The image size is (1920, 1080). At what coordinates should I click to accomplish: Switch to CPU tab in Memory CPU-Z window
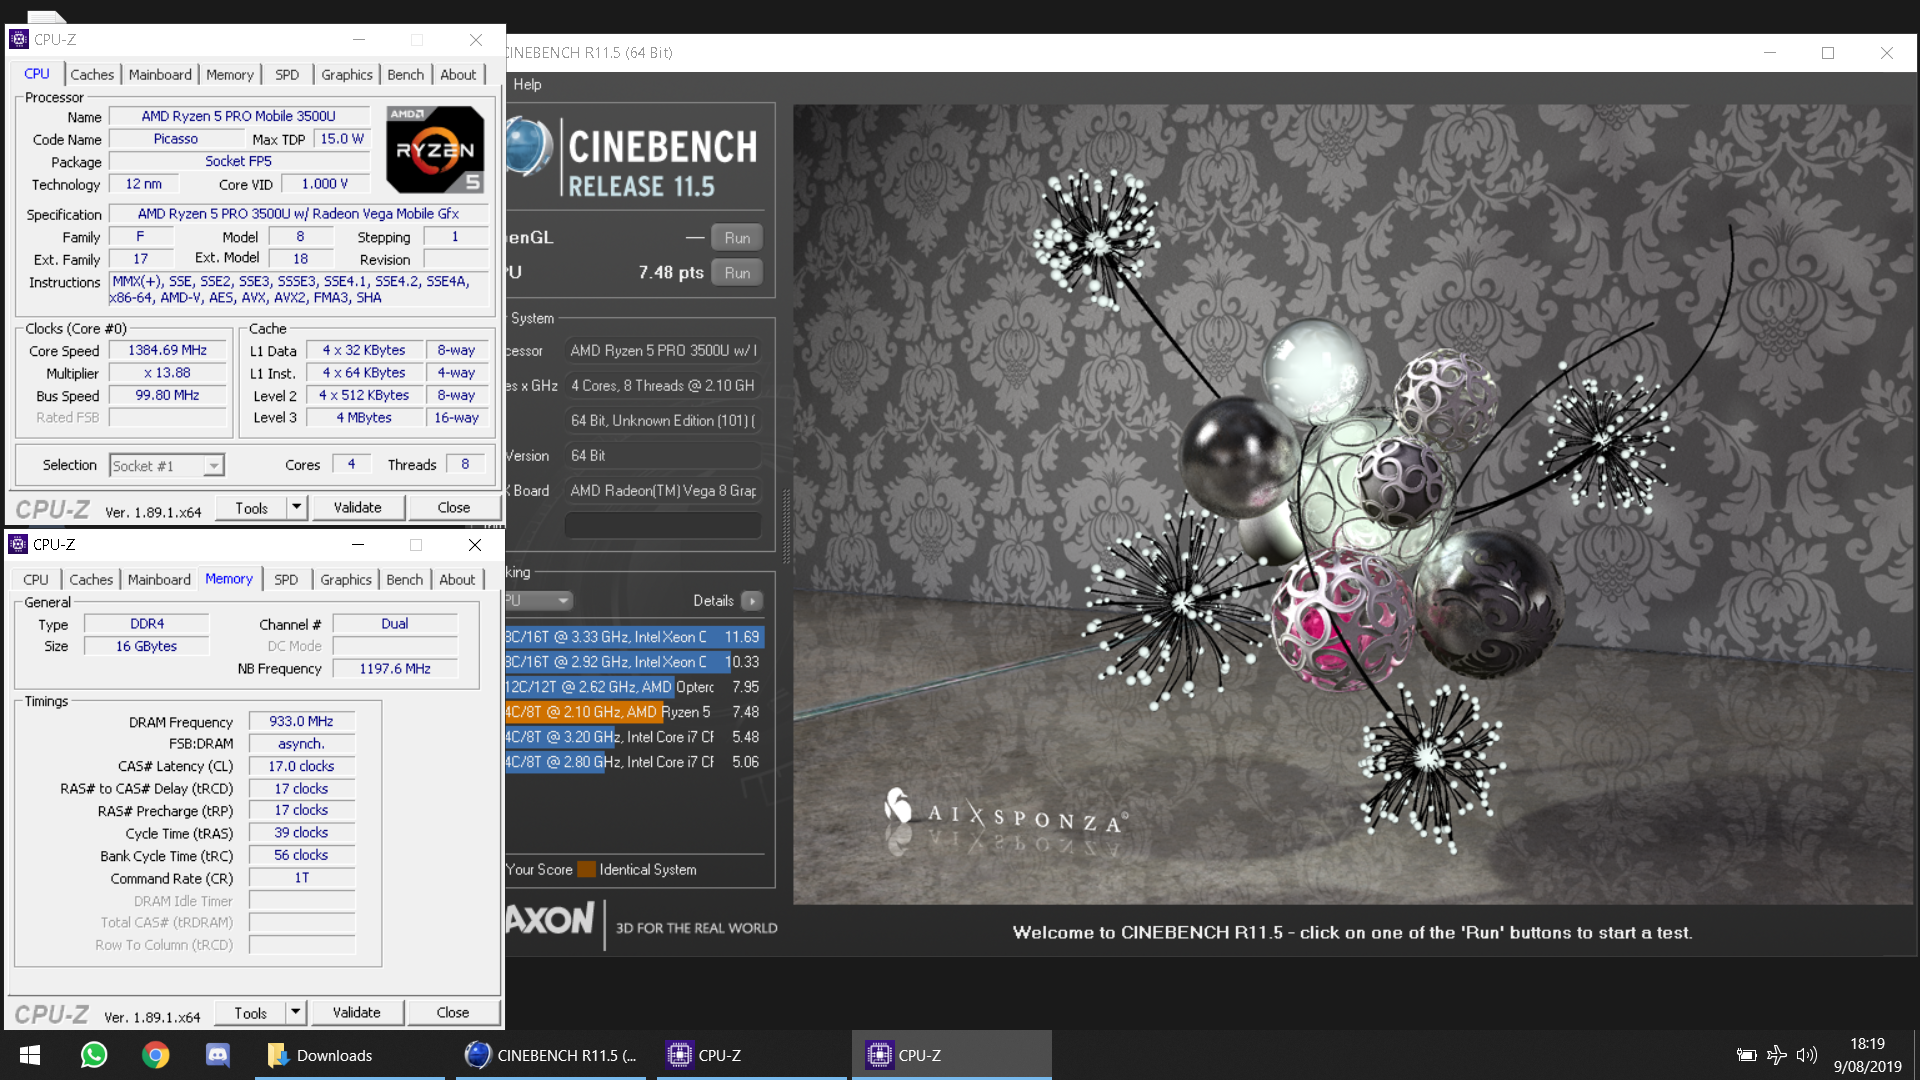pos(36,580)
